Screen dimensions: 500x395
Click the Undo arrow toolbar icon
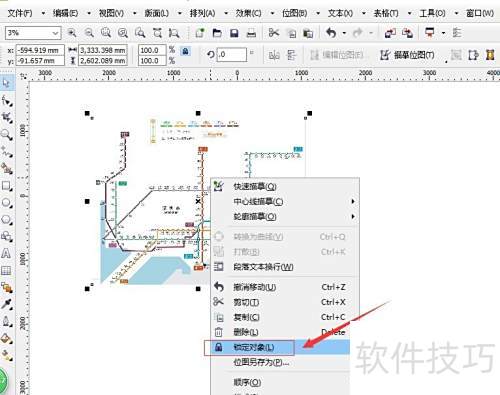[331, 33]
